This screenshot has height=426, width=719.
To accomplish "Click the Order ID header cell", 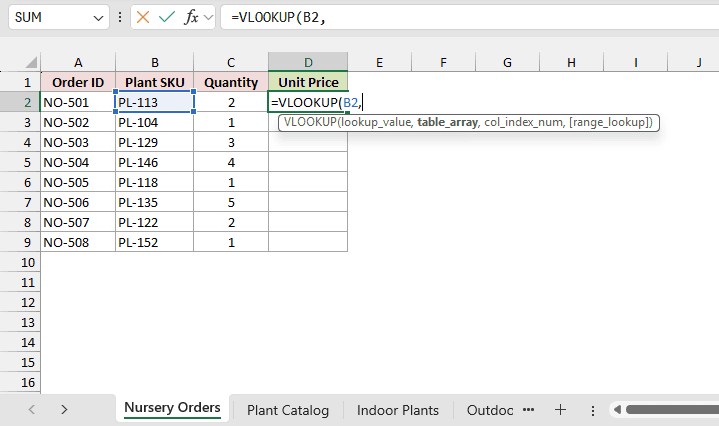I will pyautogui.click(x=78, y=82).
